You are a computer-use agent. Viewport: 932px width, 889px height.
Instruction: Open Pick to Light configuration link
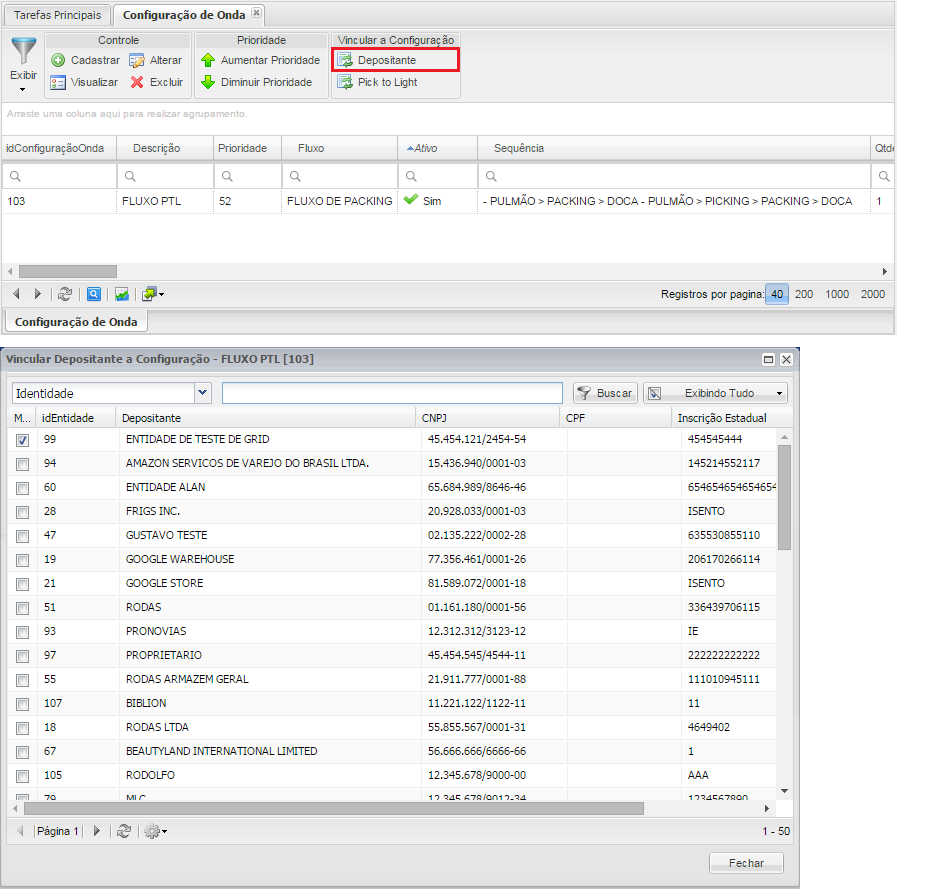click(x=387, y=82)
